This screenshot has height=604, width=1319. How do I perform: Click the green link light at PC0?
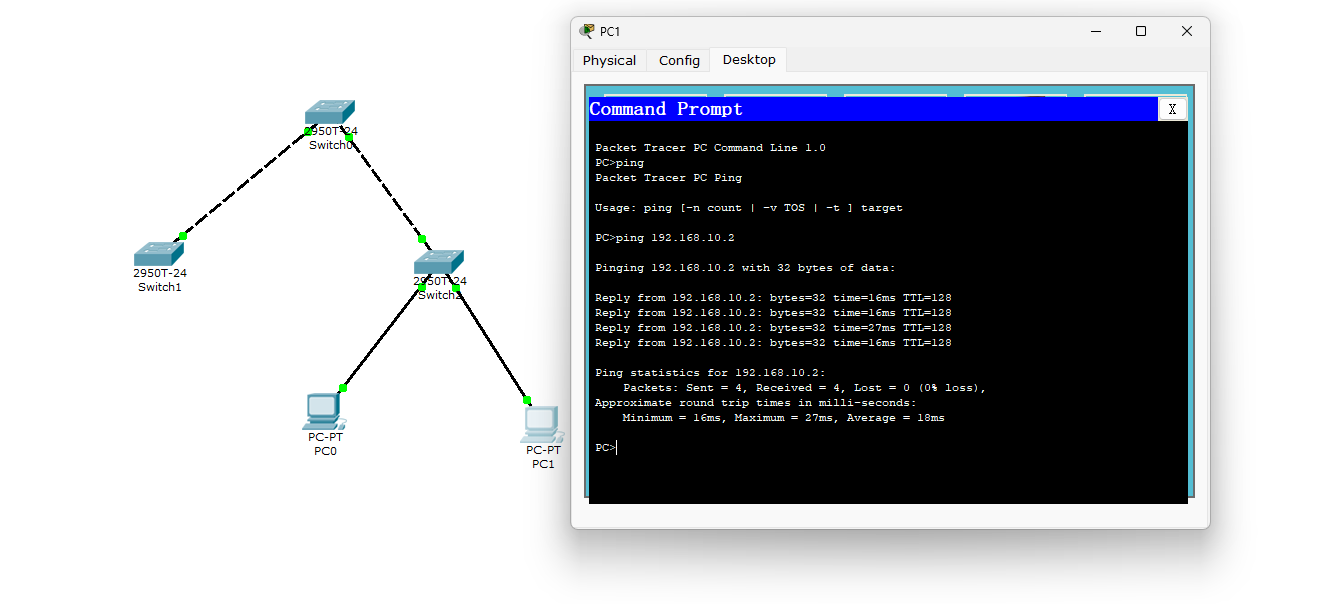coord(343,388)
